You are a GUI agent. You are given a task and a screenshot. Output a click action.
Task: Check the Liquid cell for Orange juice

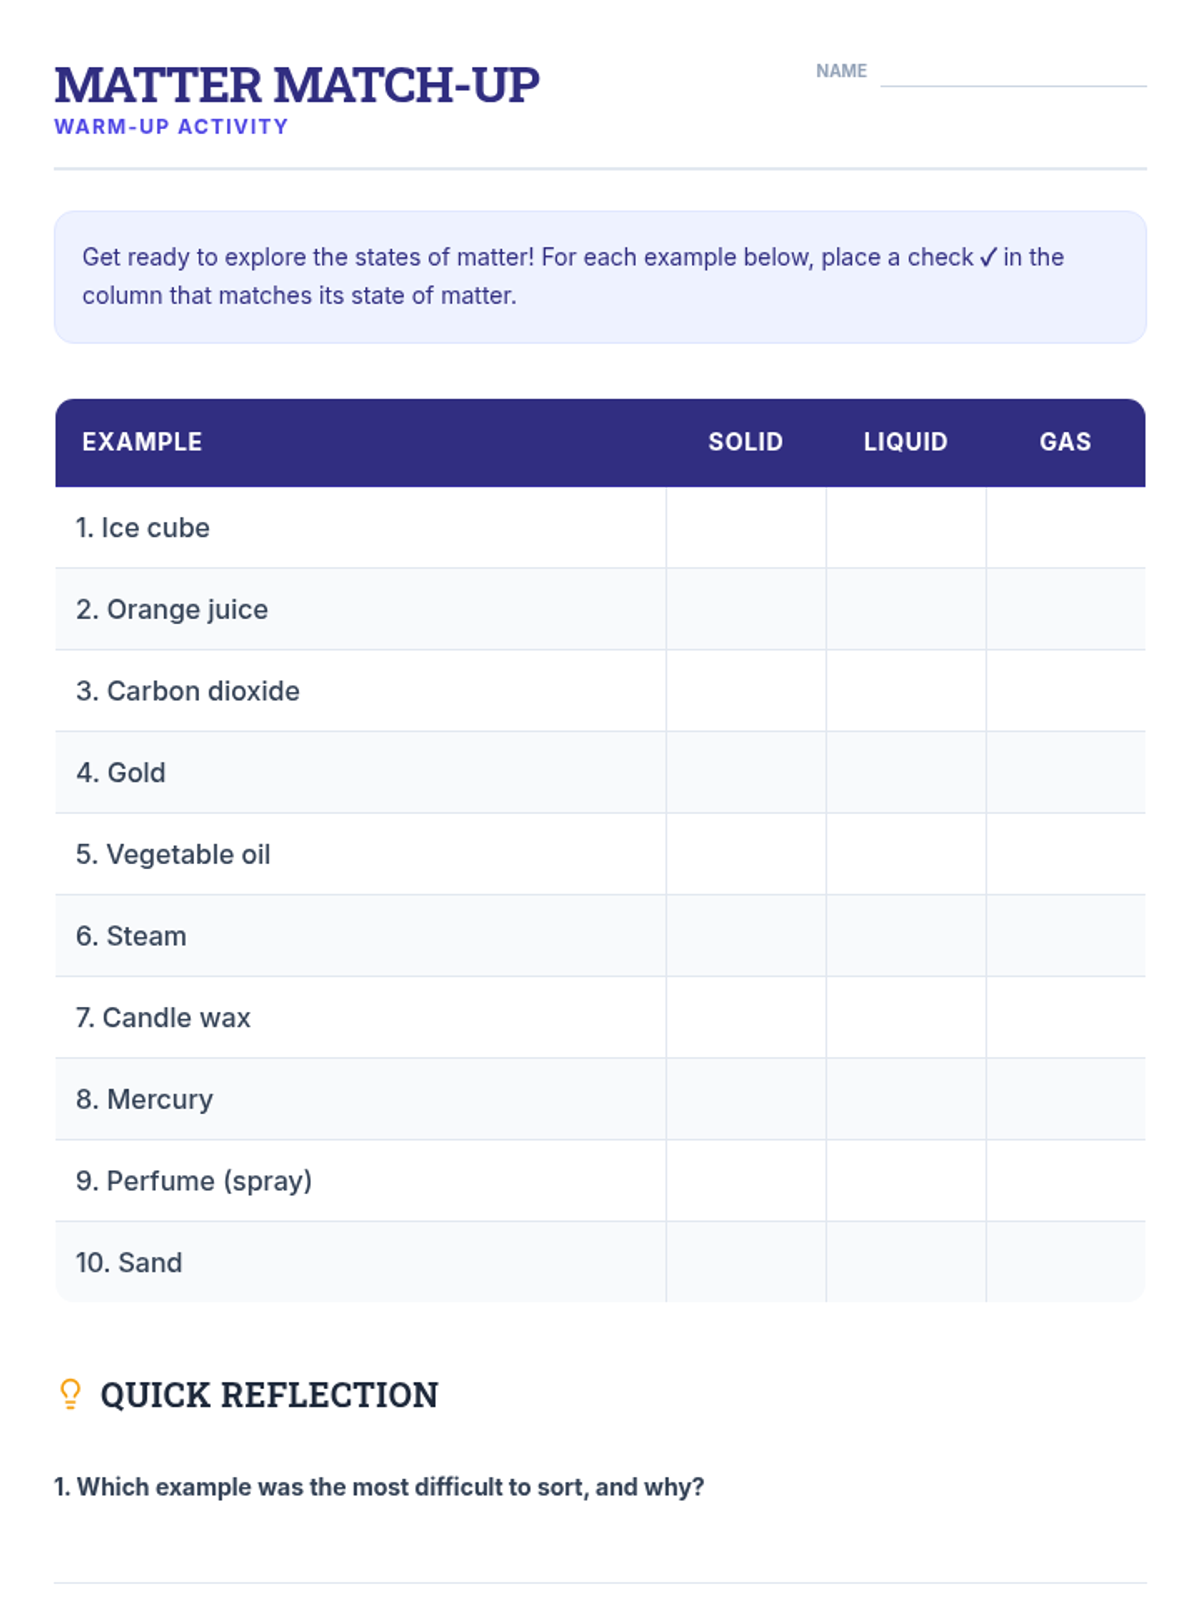pos(906,610)
